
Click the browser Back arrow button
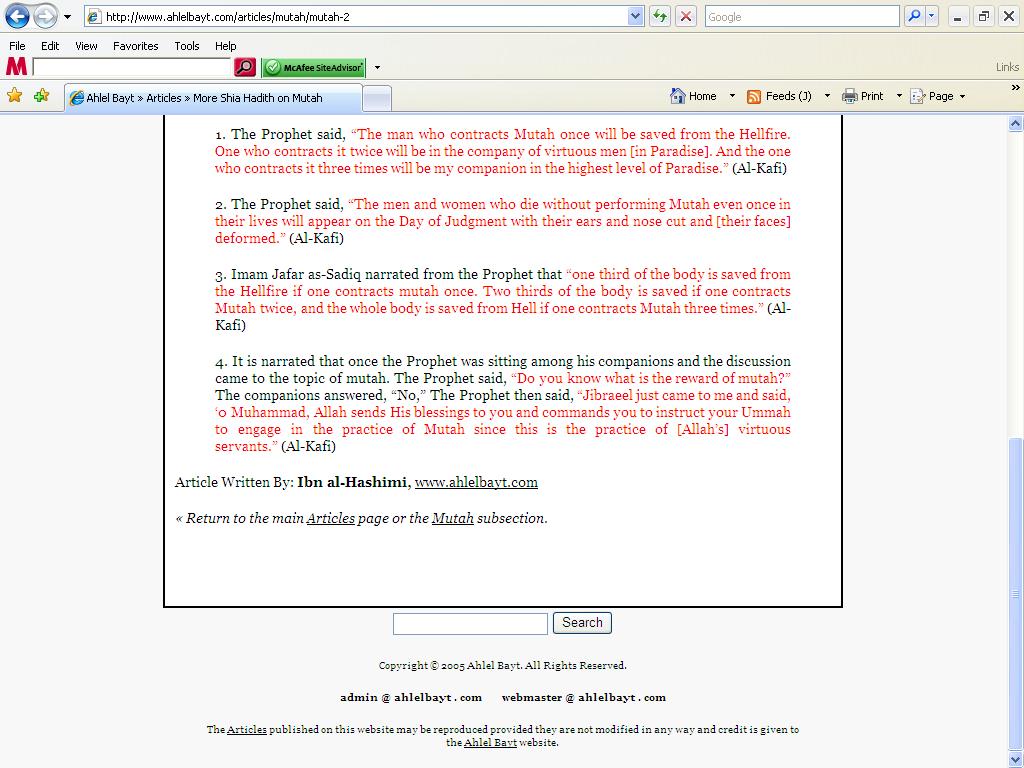click(18, 16)
